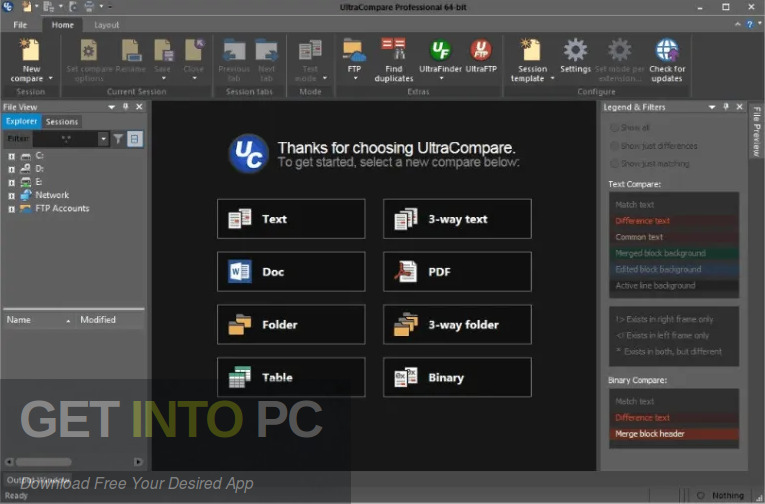Select Show just matching radio button

coord(614,163)
